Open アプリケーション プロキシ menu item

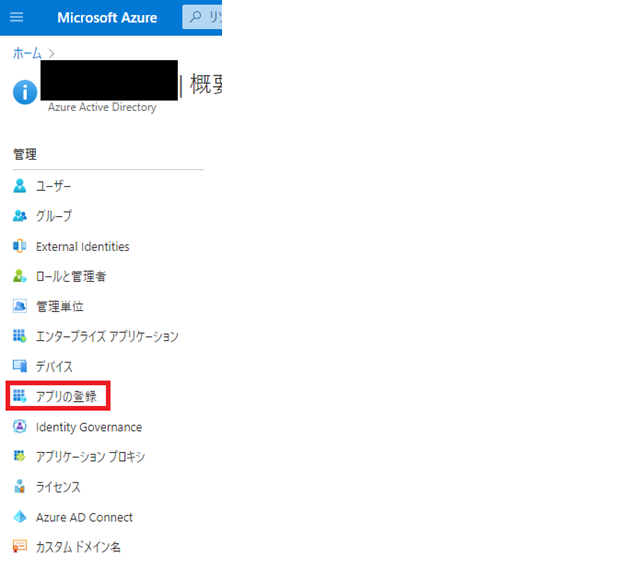[x=90, y=457]
